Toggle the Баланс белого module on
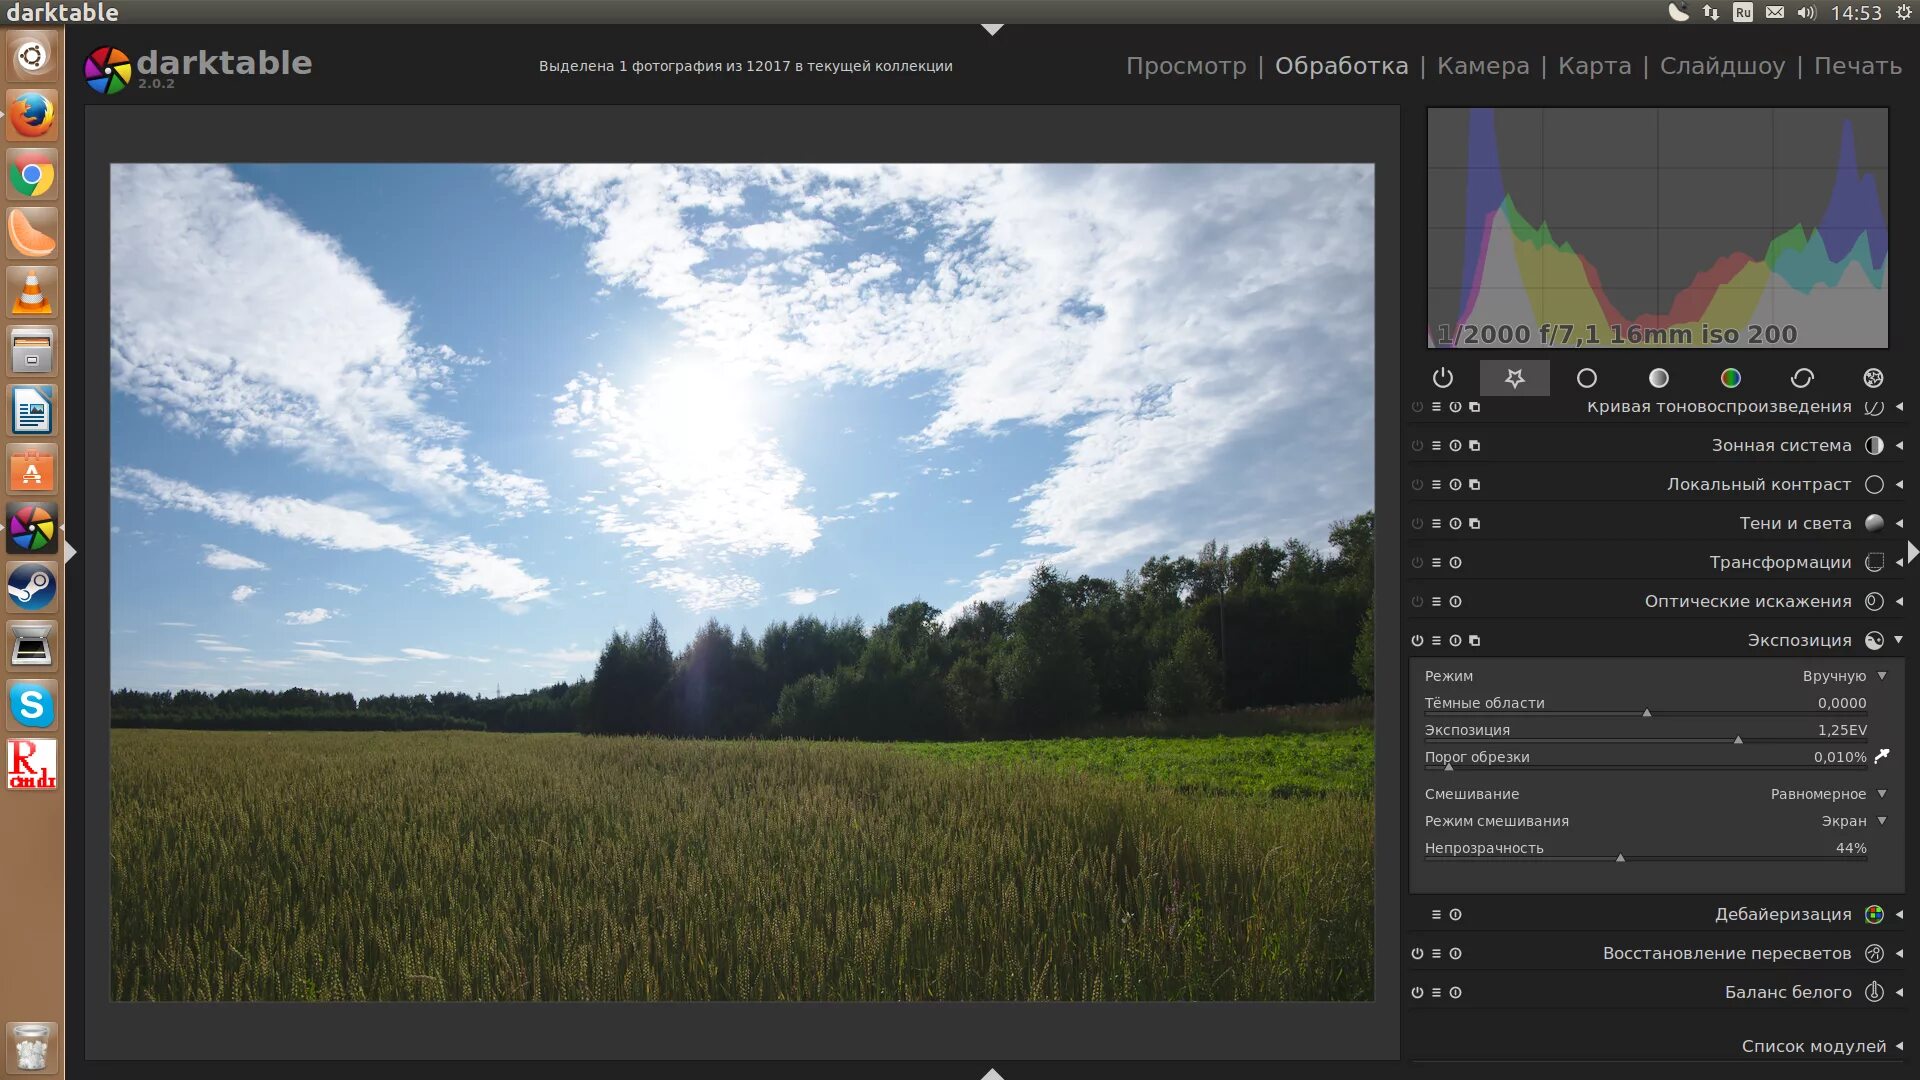 (1416, 992)
